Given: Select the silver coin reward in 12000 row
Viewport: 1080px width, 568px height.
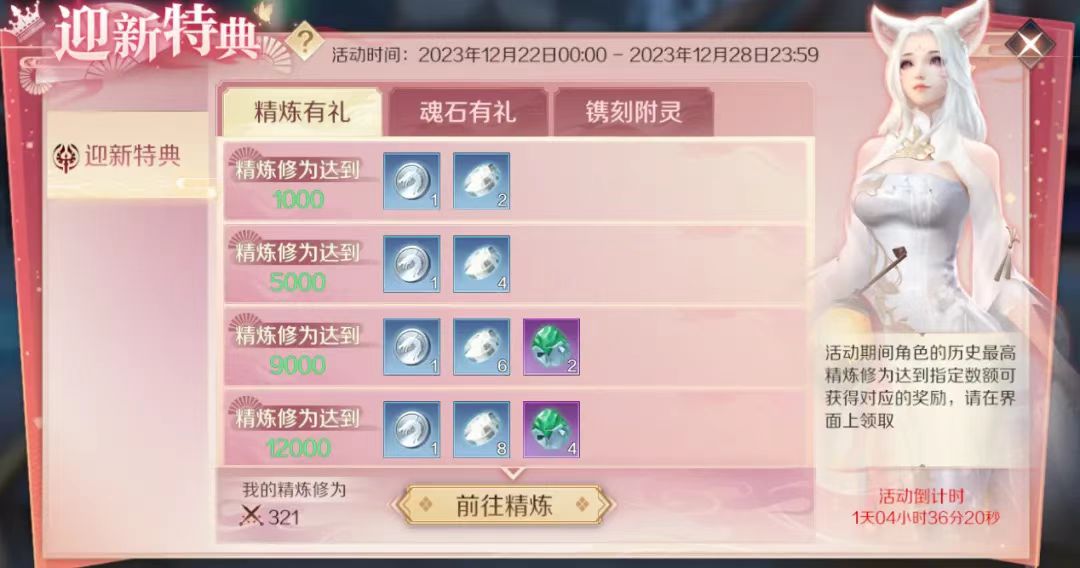Looking at the screenshot, I should click(412, 430).
